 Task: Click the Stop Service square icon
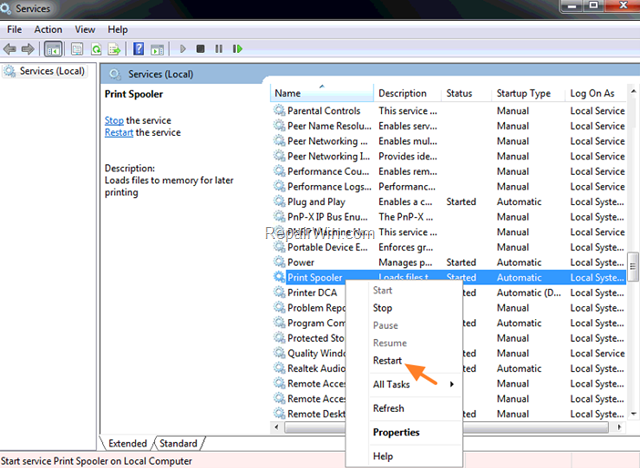pos(200,49)
